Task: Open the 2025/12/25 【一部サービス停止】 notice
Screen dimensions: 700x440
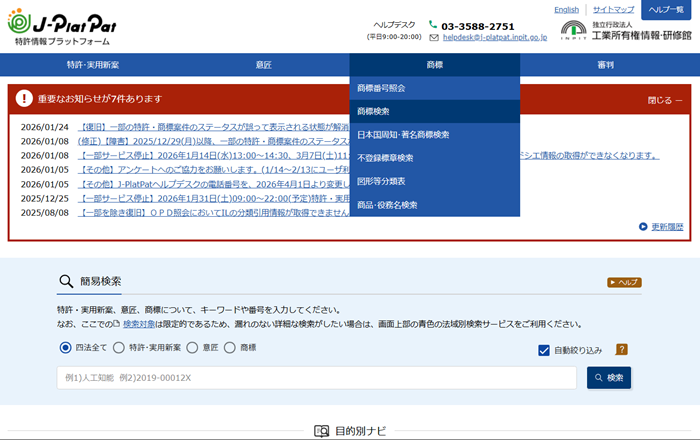Action: (213, 199)
